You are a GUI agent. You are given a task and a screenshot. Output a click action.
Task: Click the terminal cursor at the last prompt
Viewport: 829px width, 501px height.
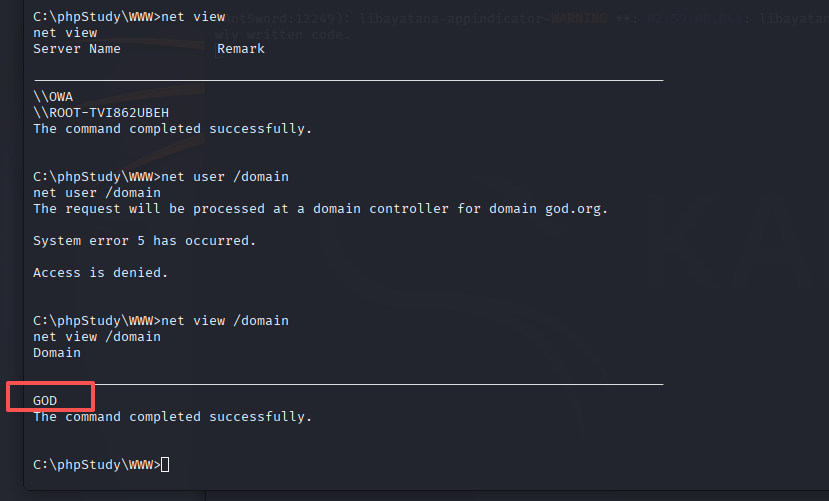coord(165,465)
